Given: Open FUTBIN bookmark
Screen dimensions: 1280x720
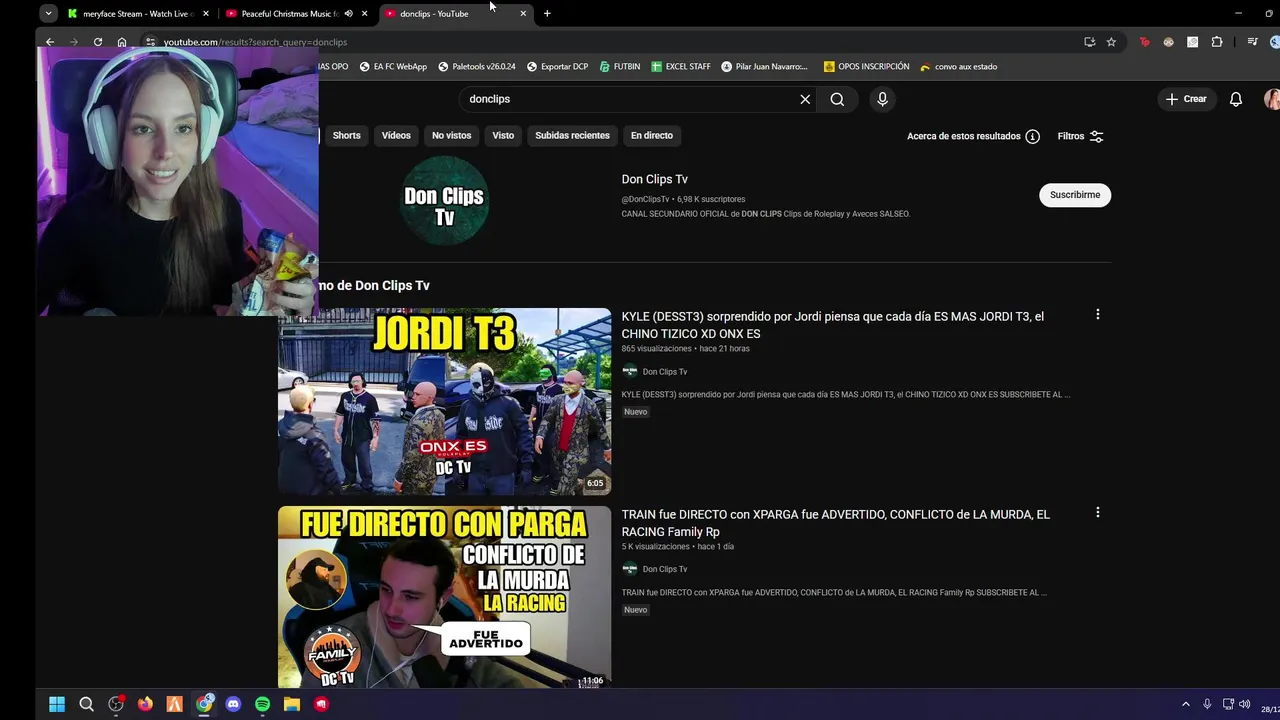Looking at the screenshot, I should [620, 67].
